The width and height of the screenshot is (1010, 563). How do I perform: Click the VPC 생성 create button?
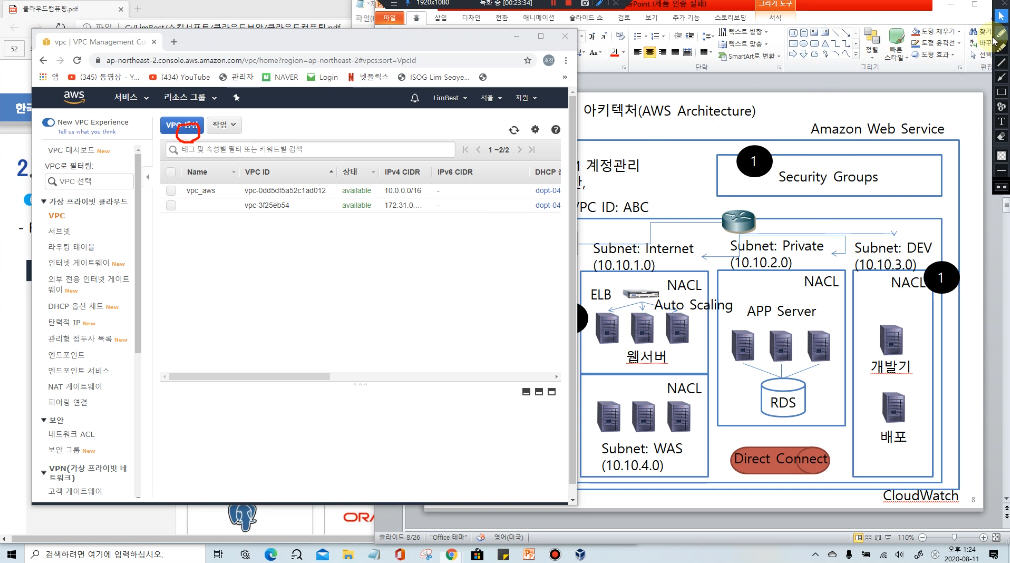click(x=182, y=125)
